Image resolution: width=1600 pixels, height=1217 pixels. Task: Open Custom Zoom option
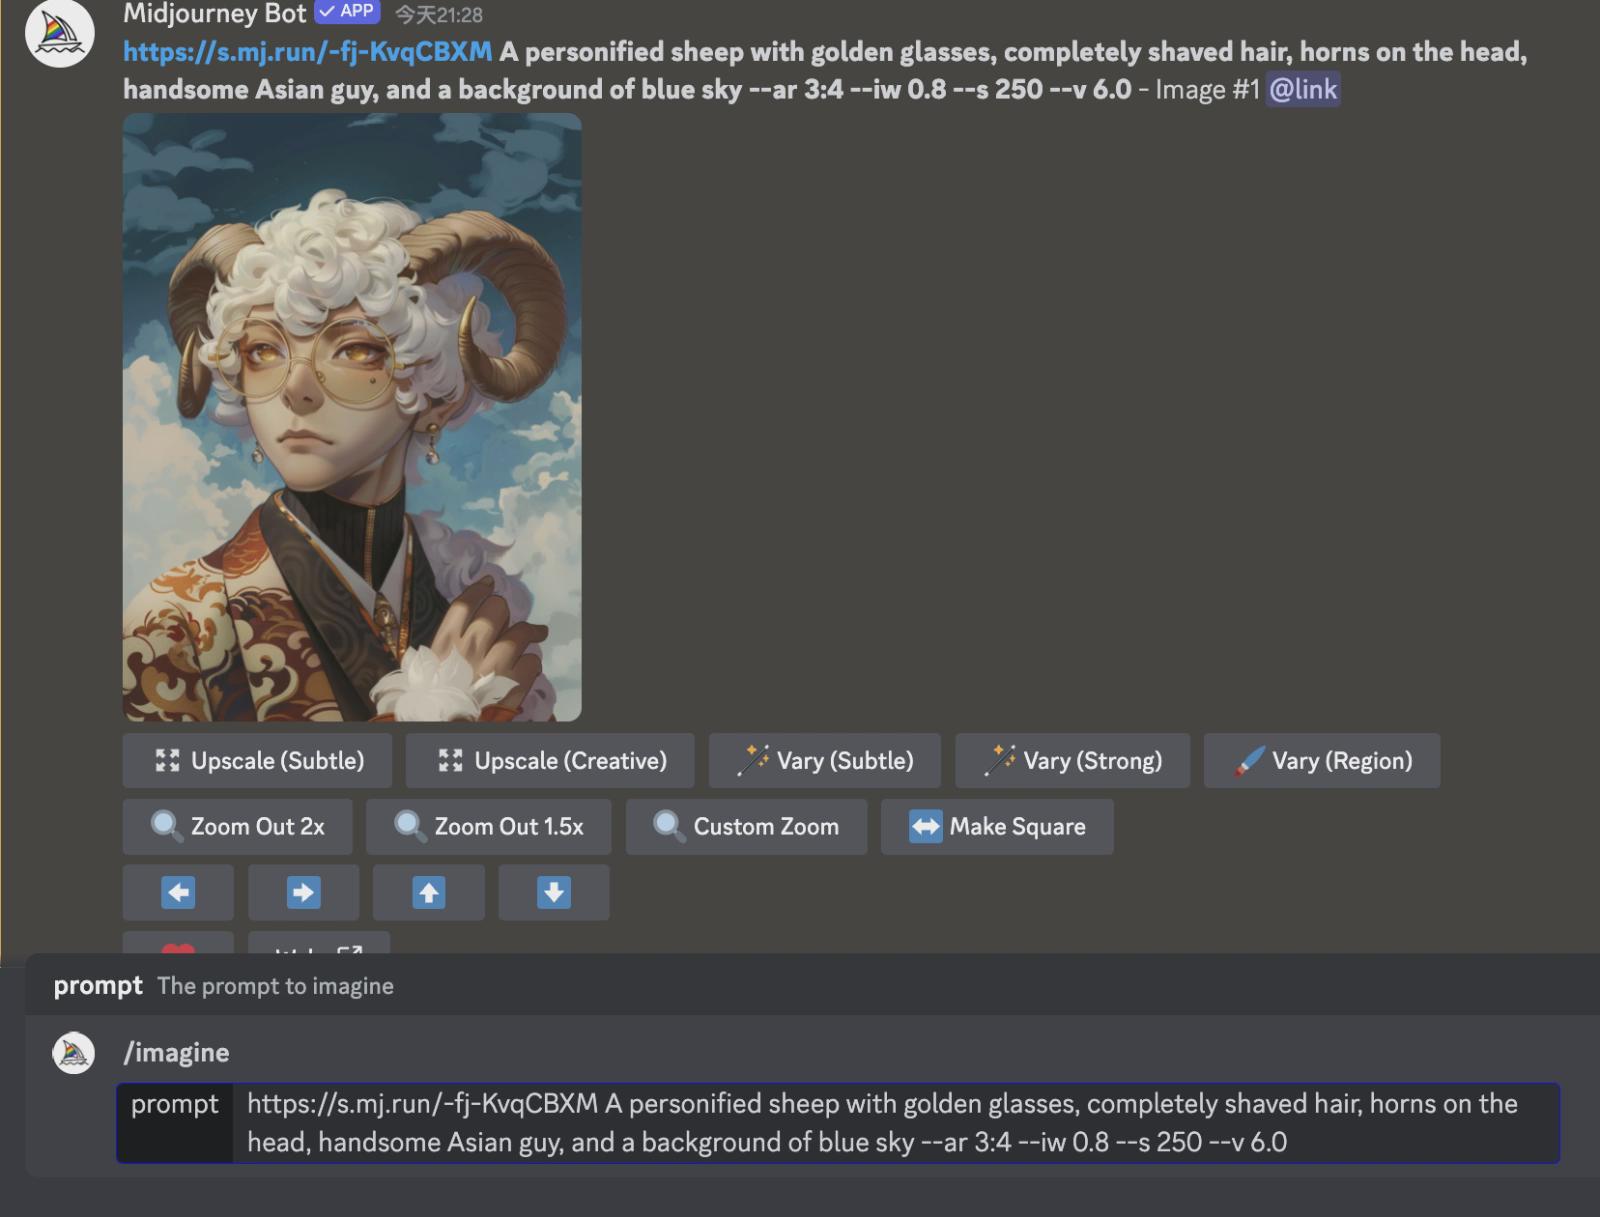[746, 826]
